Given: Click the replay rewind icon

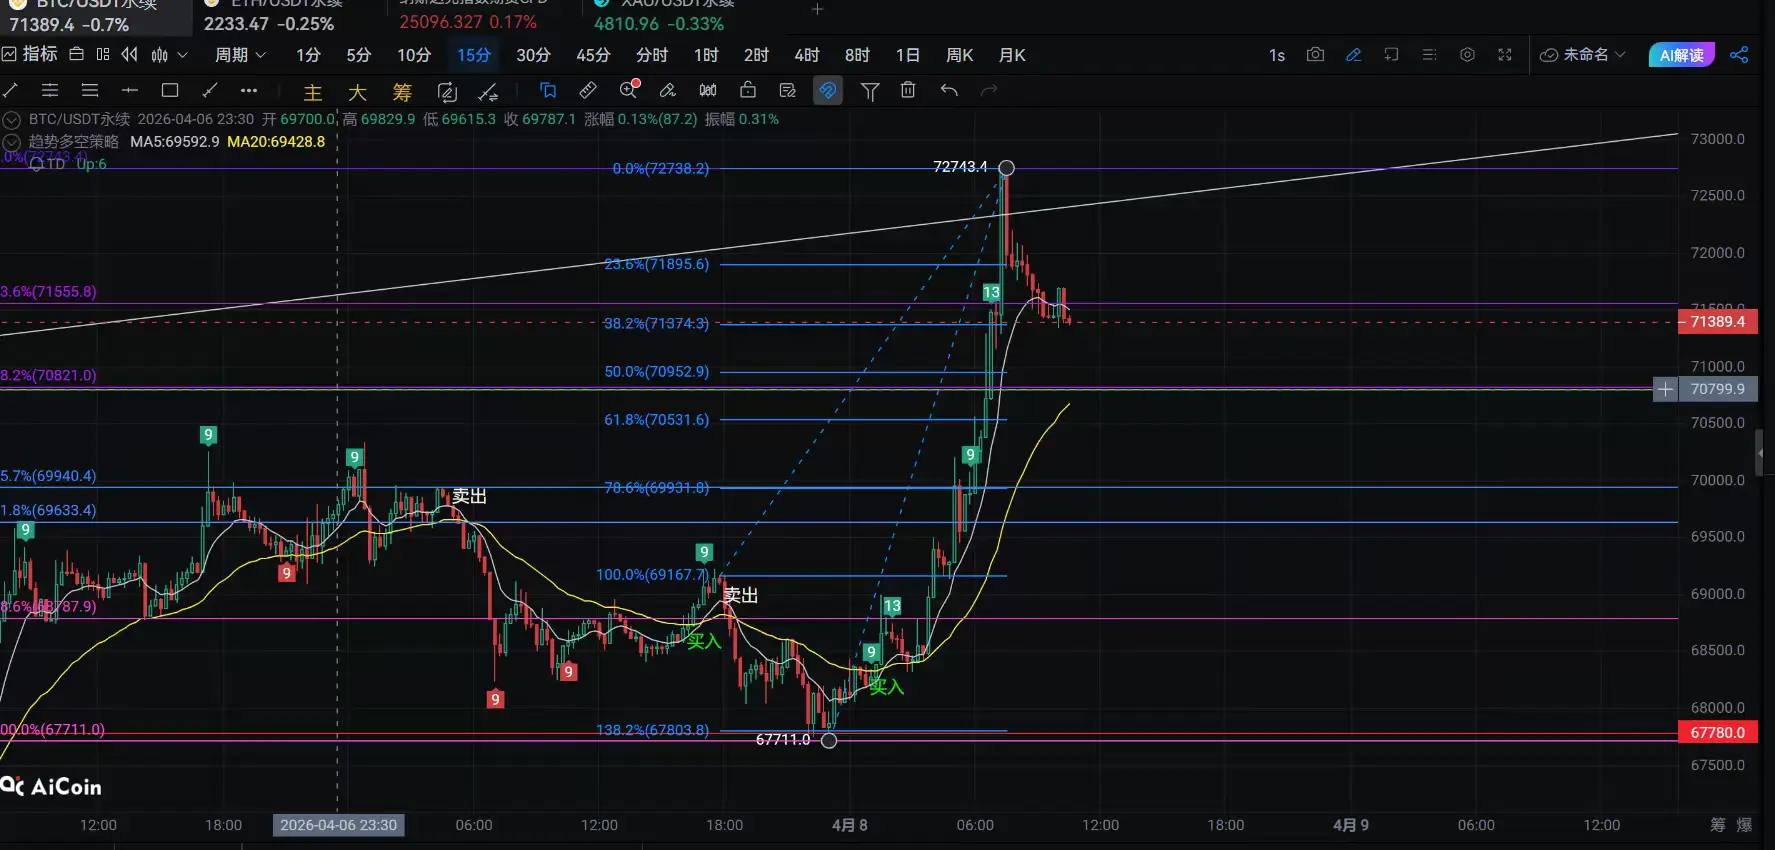Looking at the screenshot, I should click(130, 54).
